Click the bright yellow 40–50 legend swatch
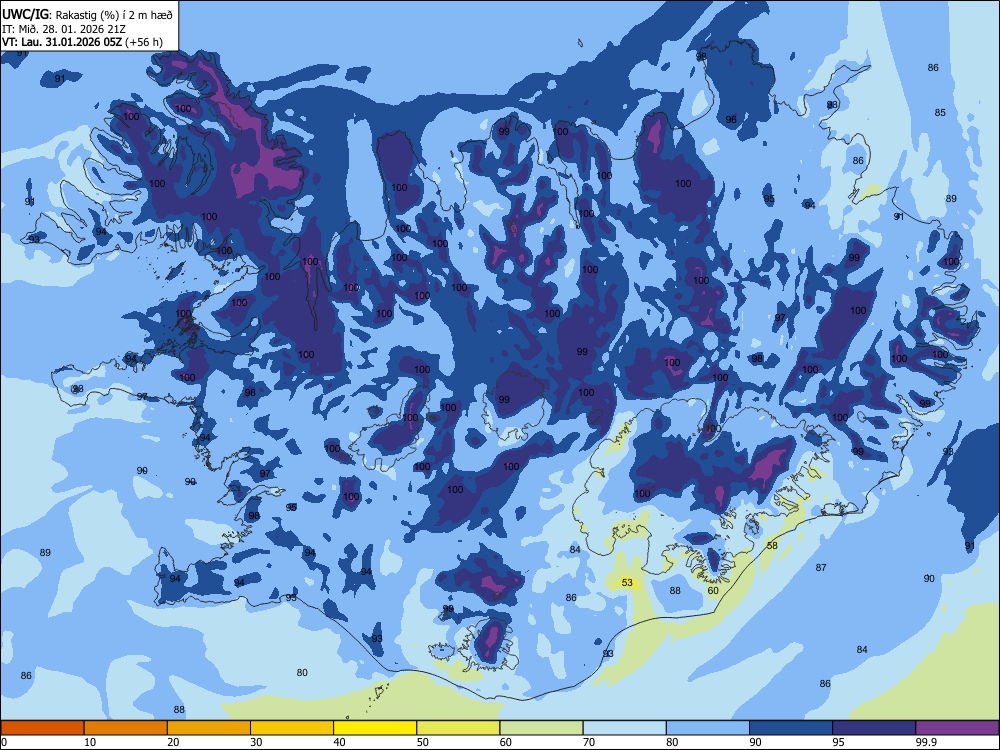This screenshot has width=1000, height=750. click(x=375, y=728)
